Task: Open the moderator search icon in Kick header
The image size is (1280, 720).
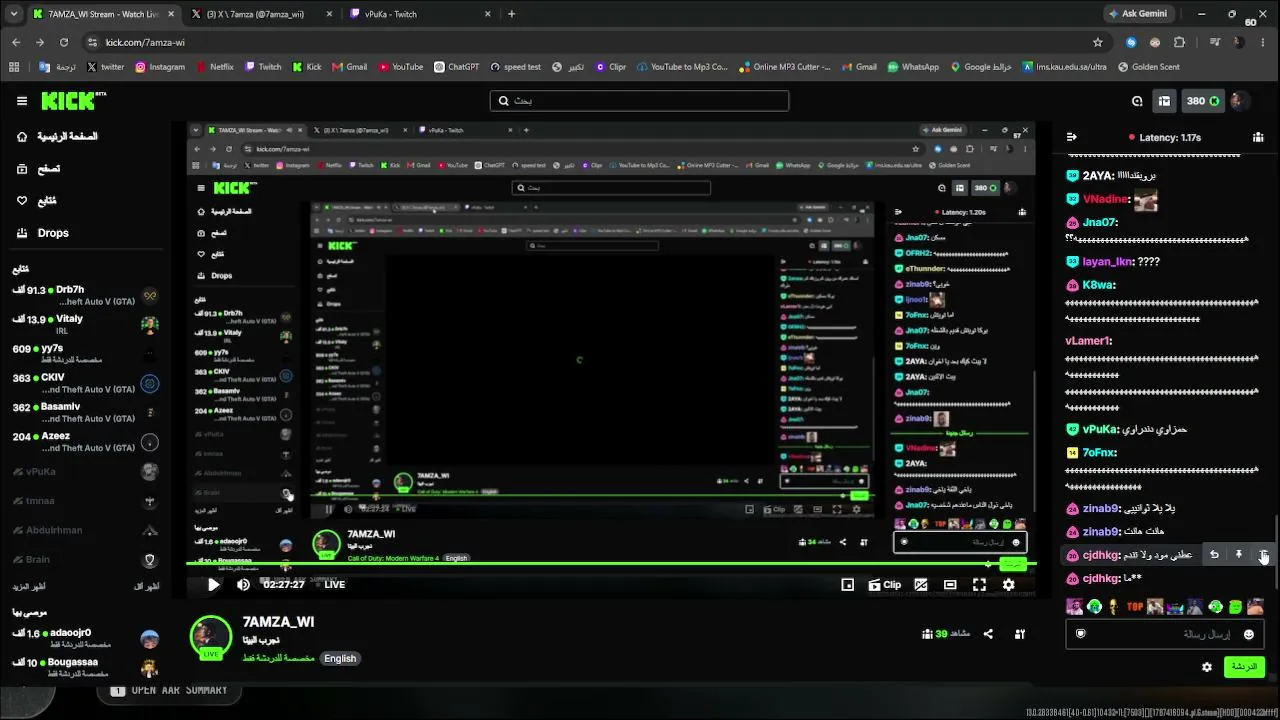Action: point(1137,101)
